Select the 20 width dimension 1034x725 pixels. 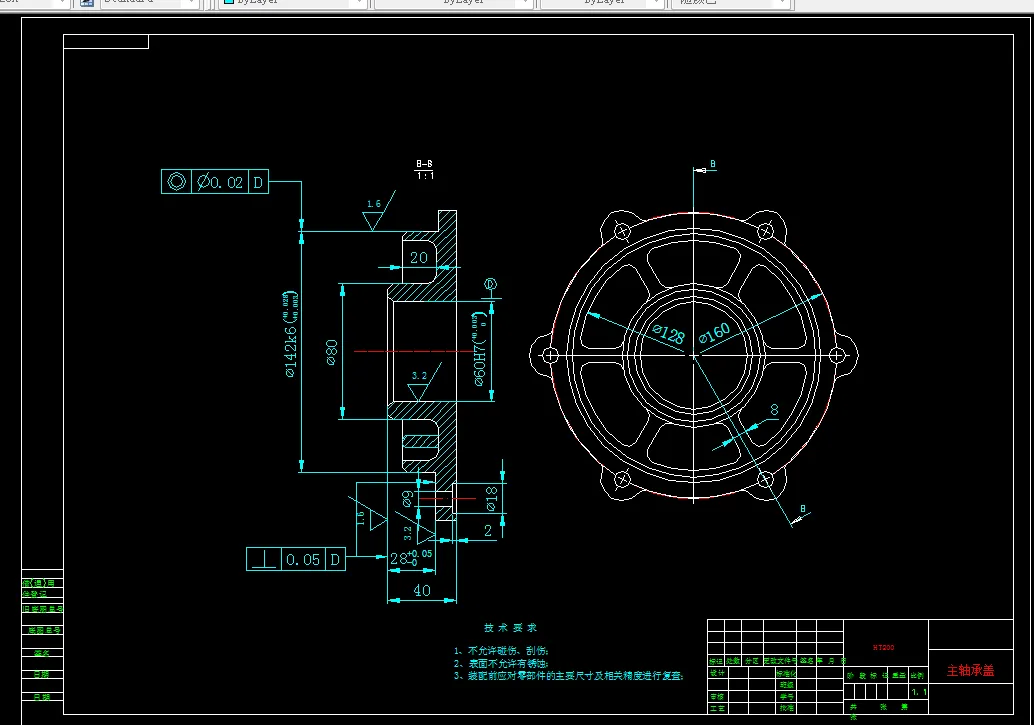[419, 258]
